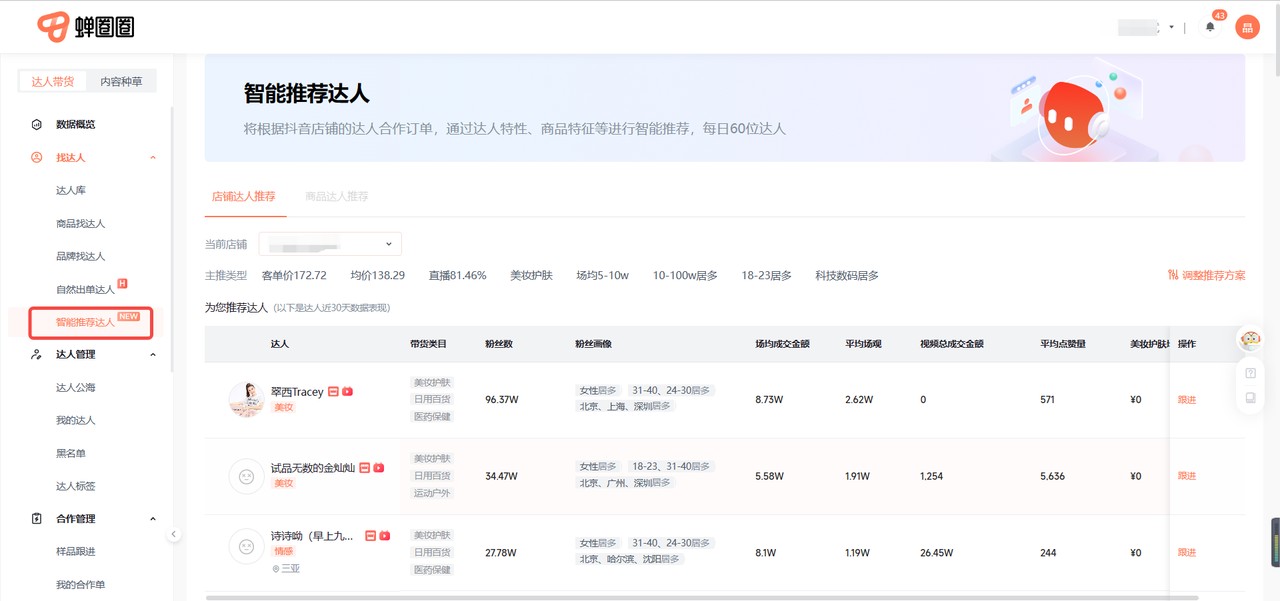Click the video icon beside 试品无数的金灿灿
The width and height of the screenshot is (1280, 601).
point(379,468)
